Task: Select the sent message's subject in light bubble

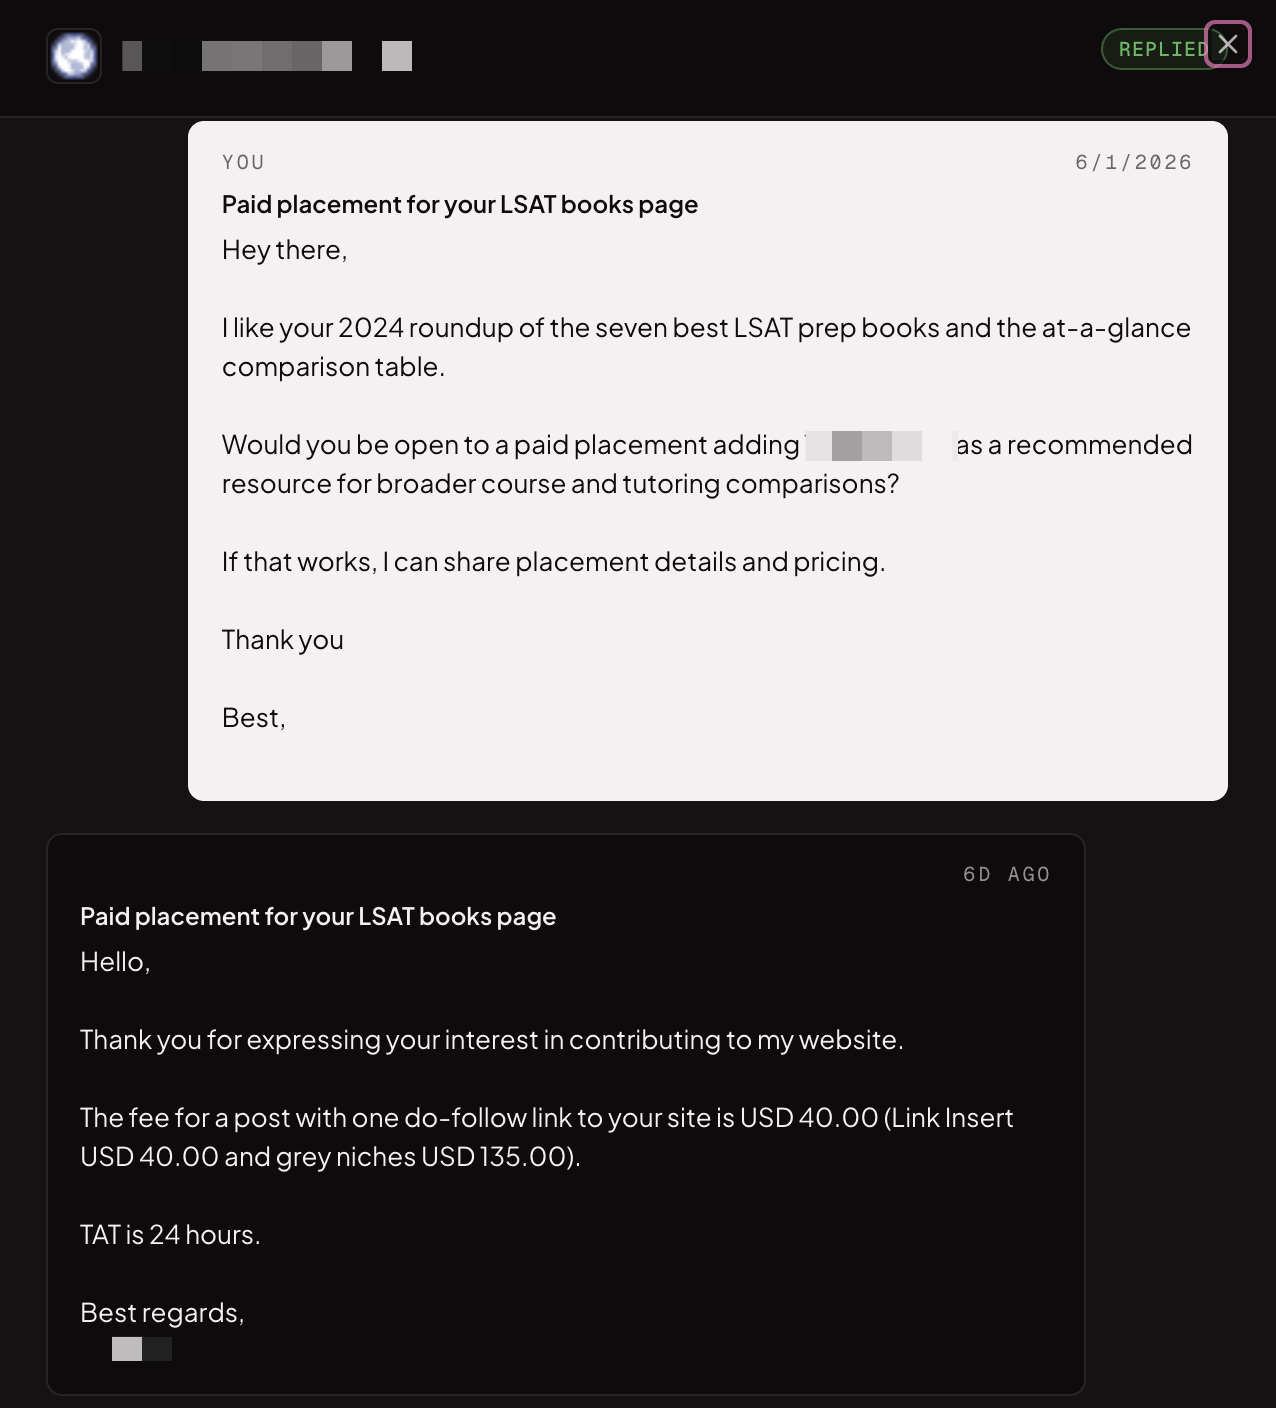Action: coord(460,204)
